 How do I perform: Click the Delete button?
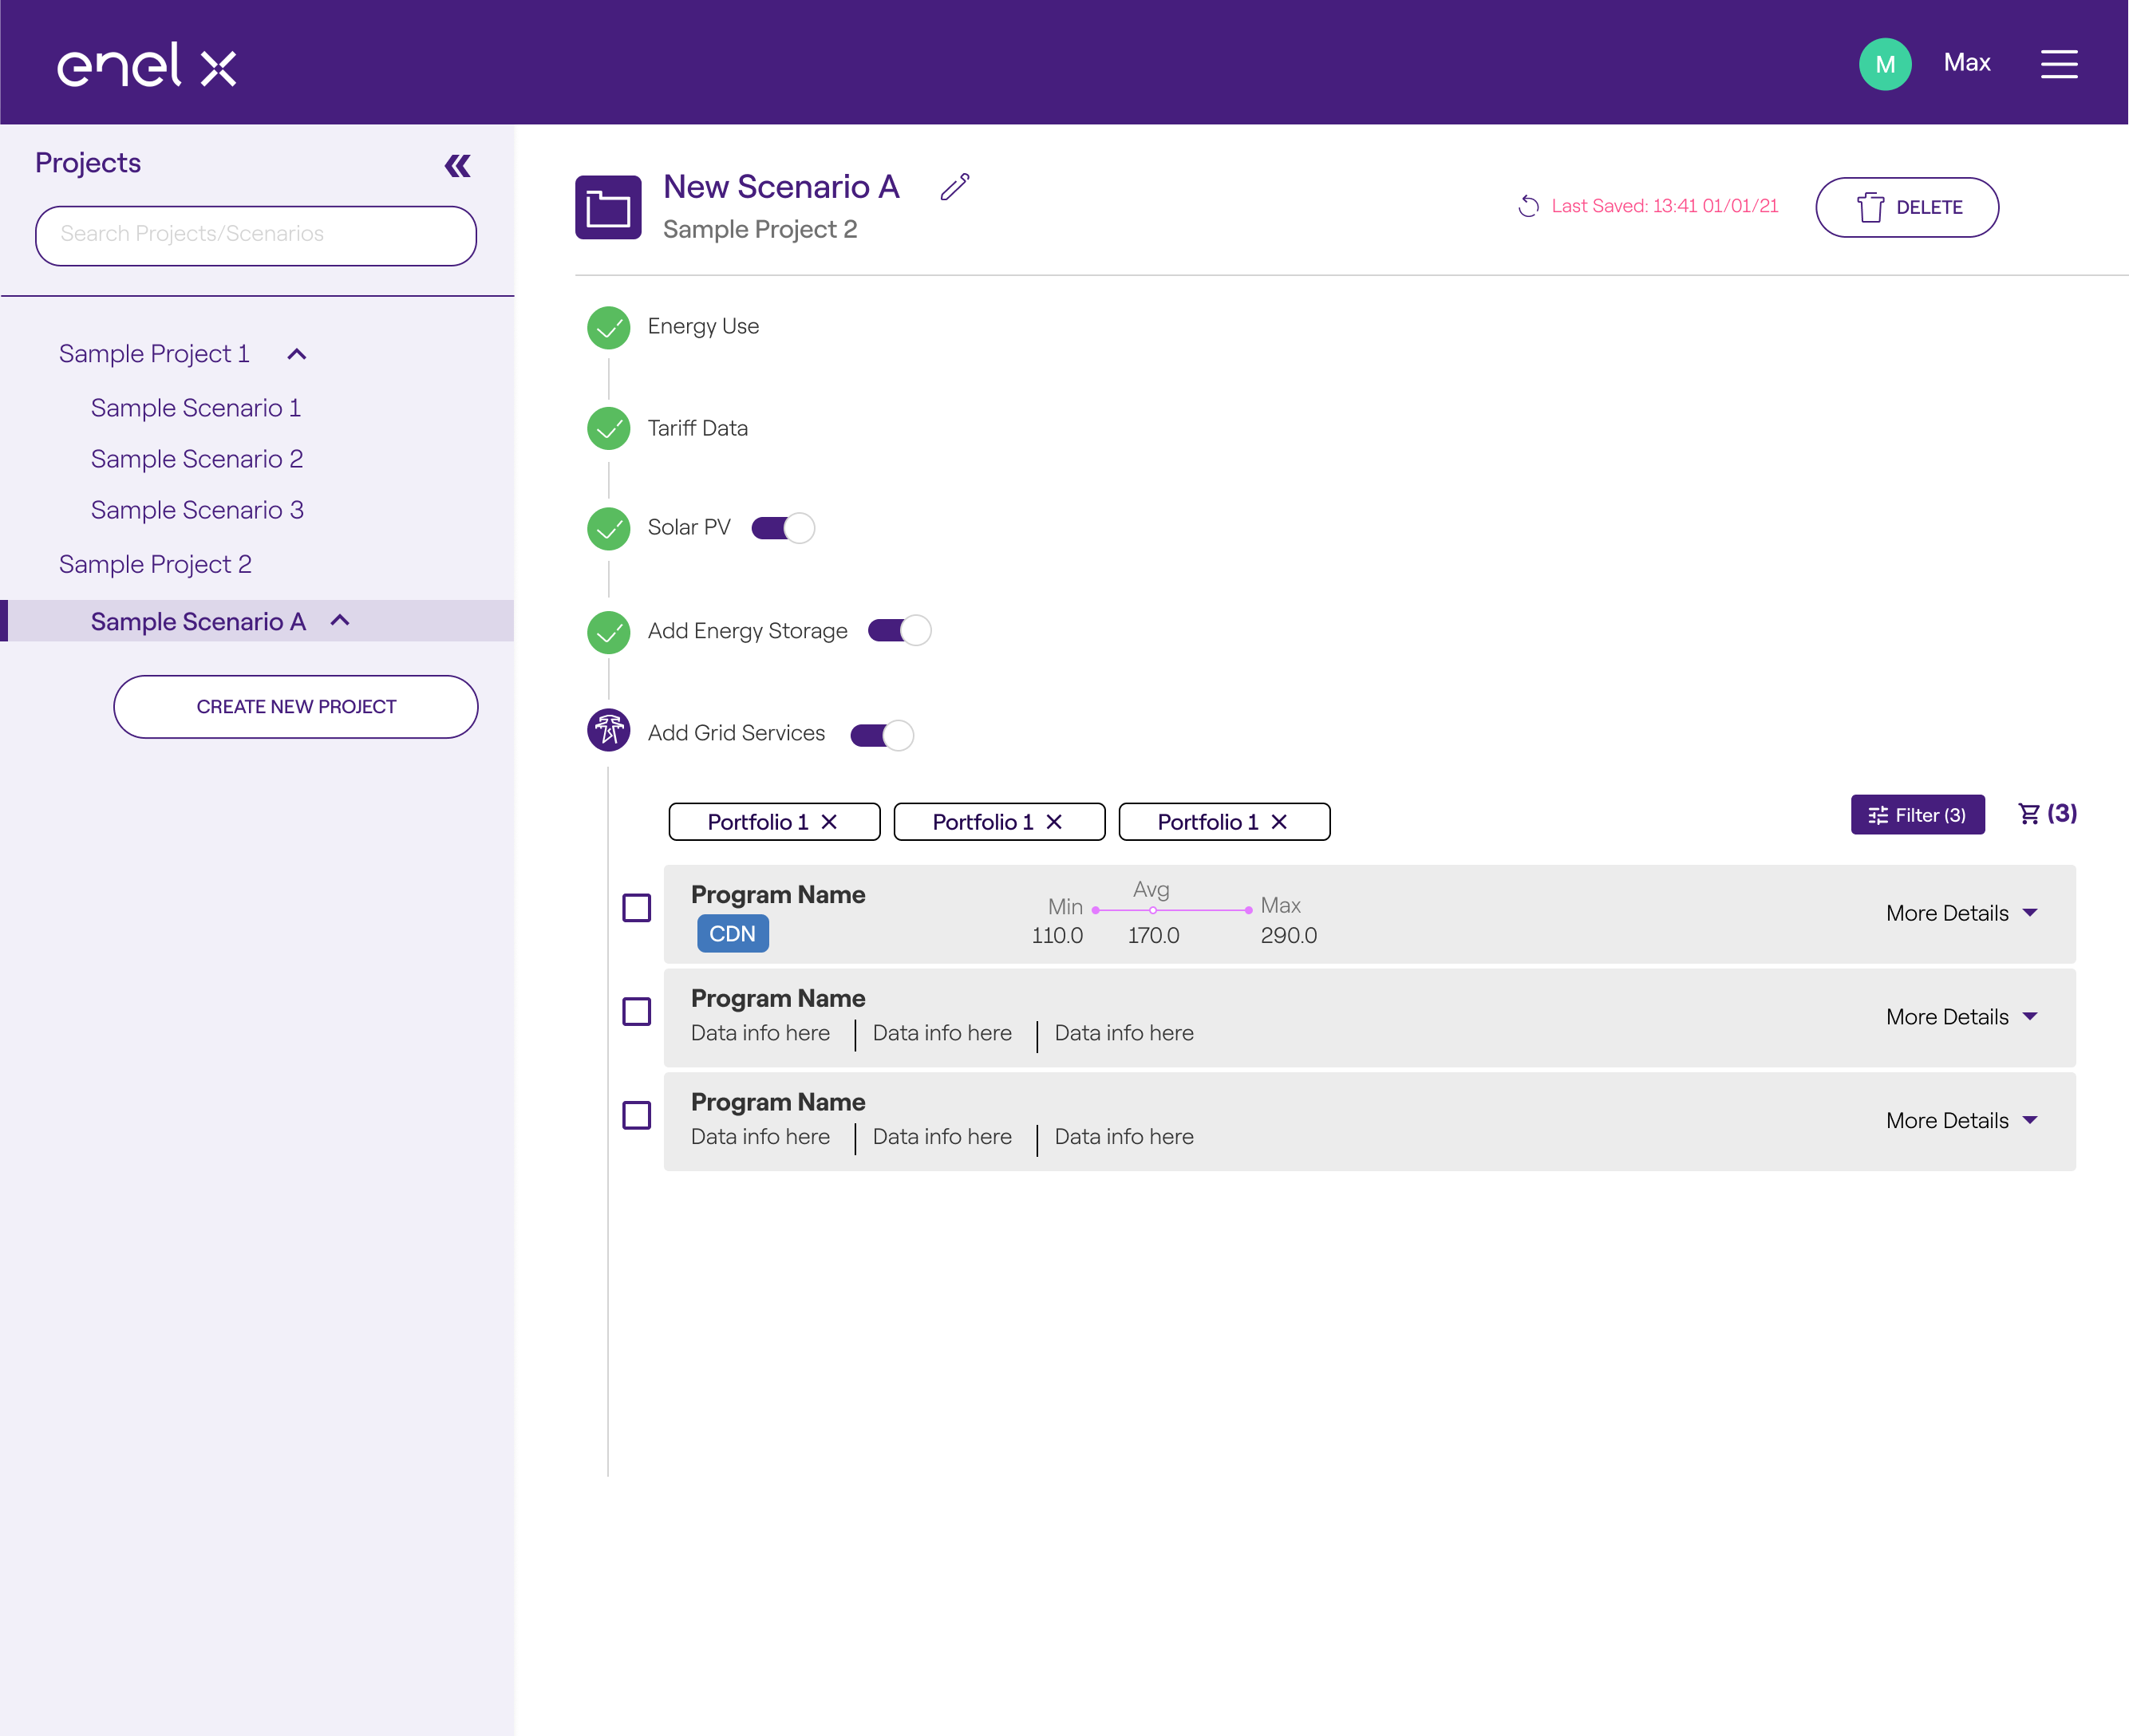pos(1907,207)
